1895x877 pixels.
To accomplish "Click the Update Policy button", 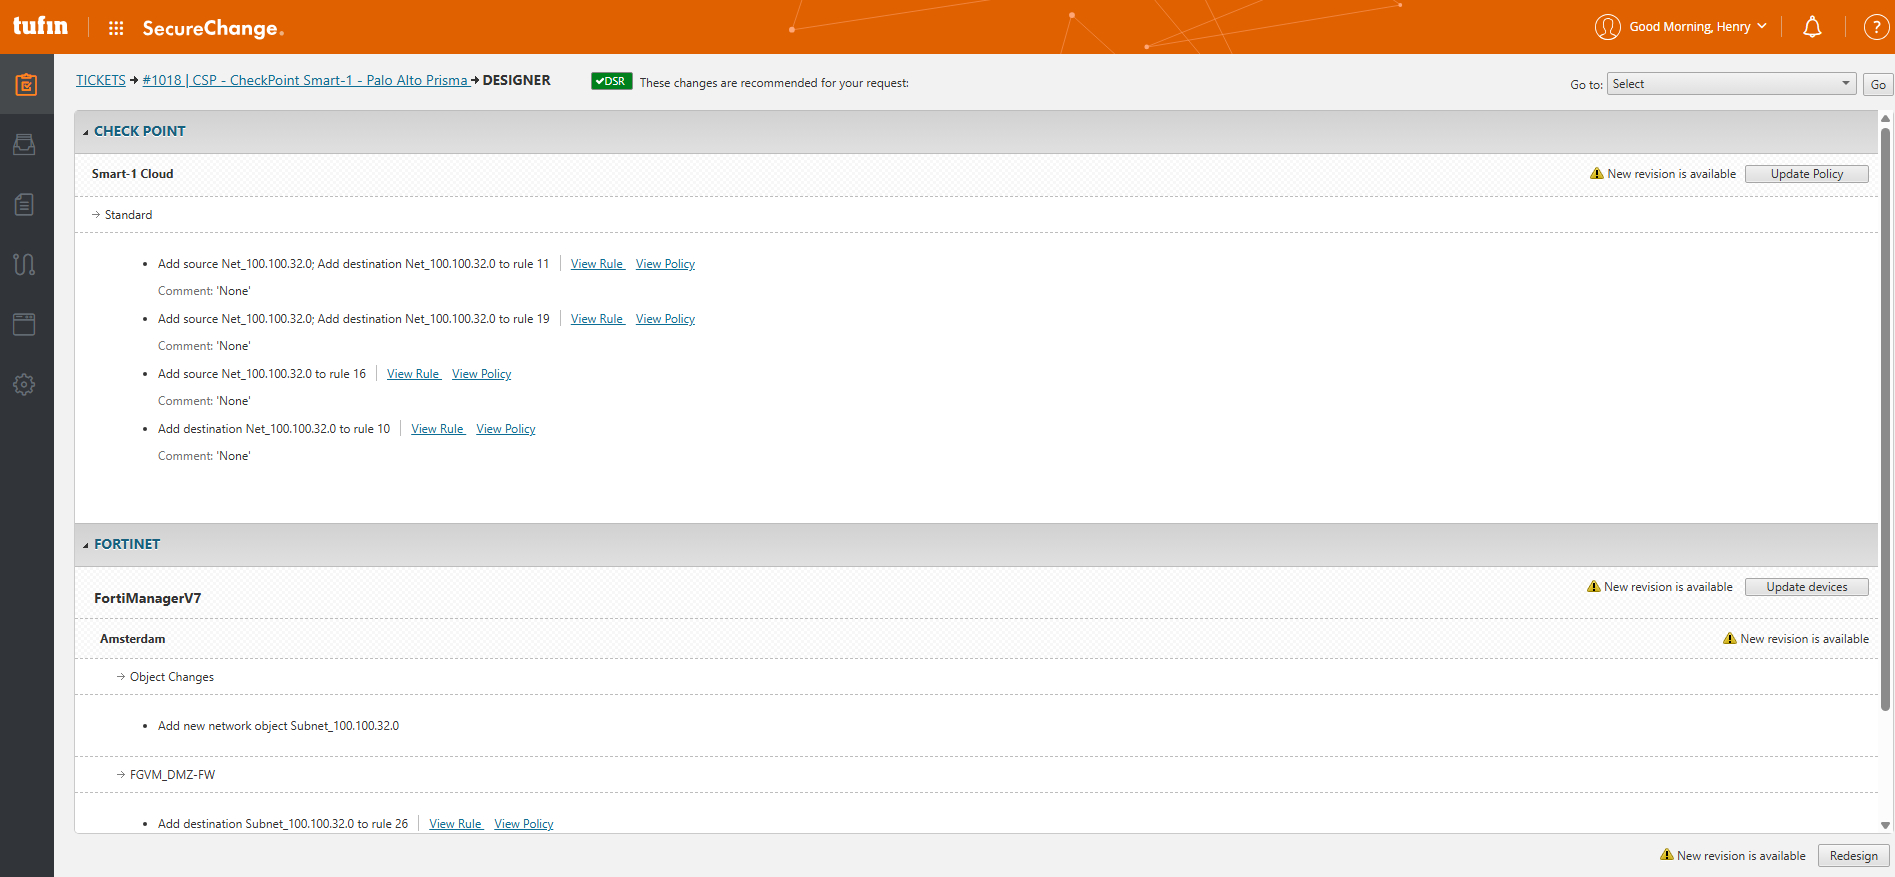I will coord(1806,174).
